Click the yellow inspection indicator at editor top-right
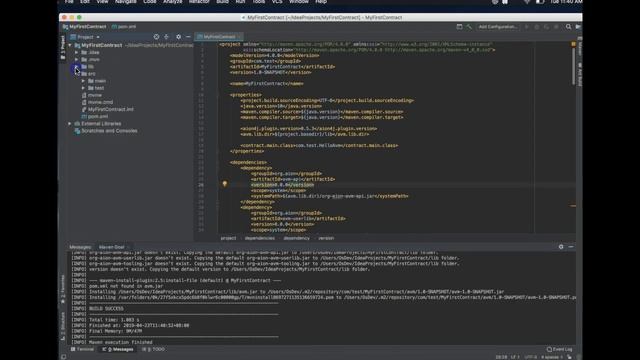 (x=573, y=44)
